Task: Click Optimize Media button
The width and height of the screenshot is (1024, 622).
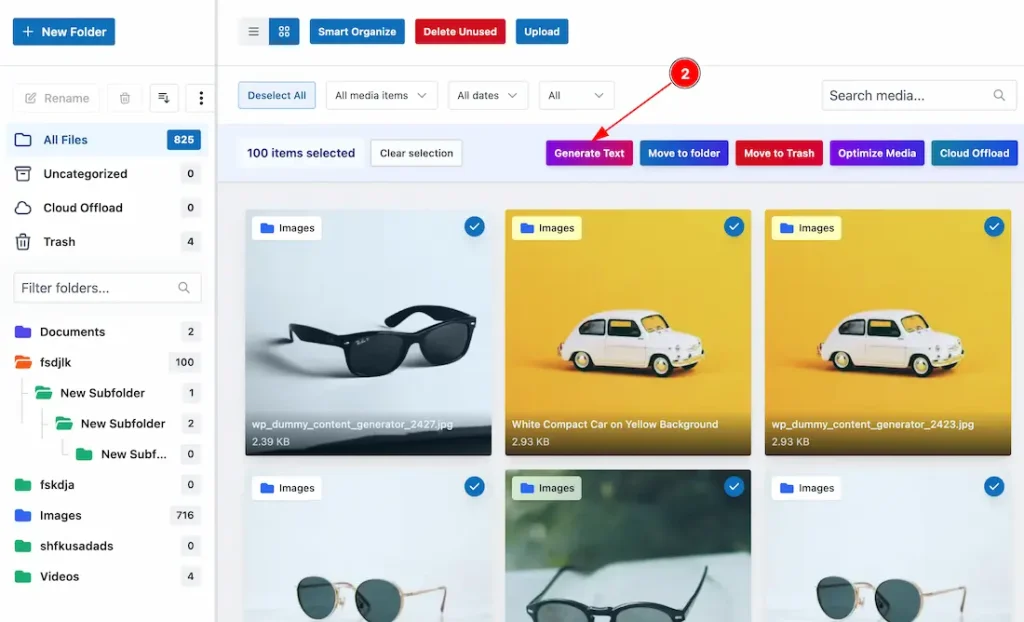Action: 877,153
